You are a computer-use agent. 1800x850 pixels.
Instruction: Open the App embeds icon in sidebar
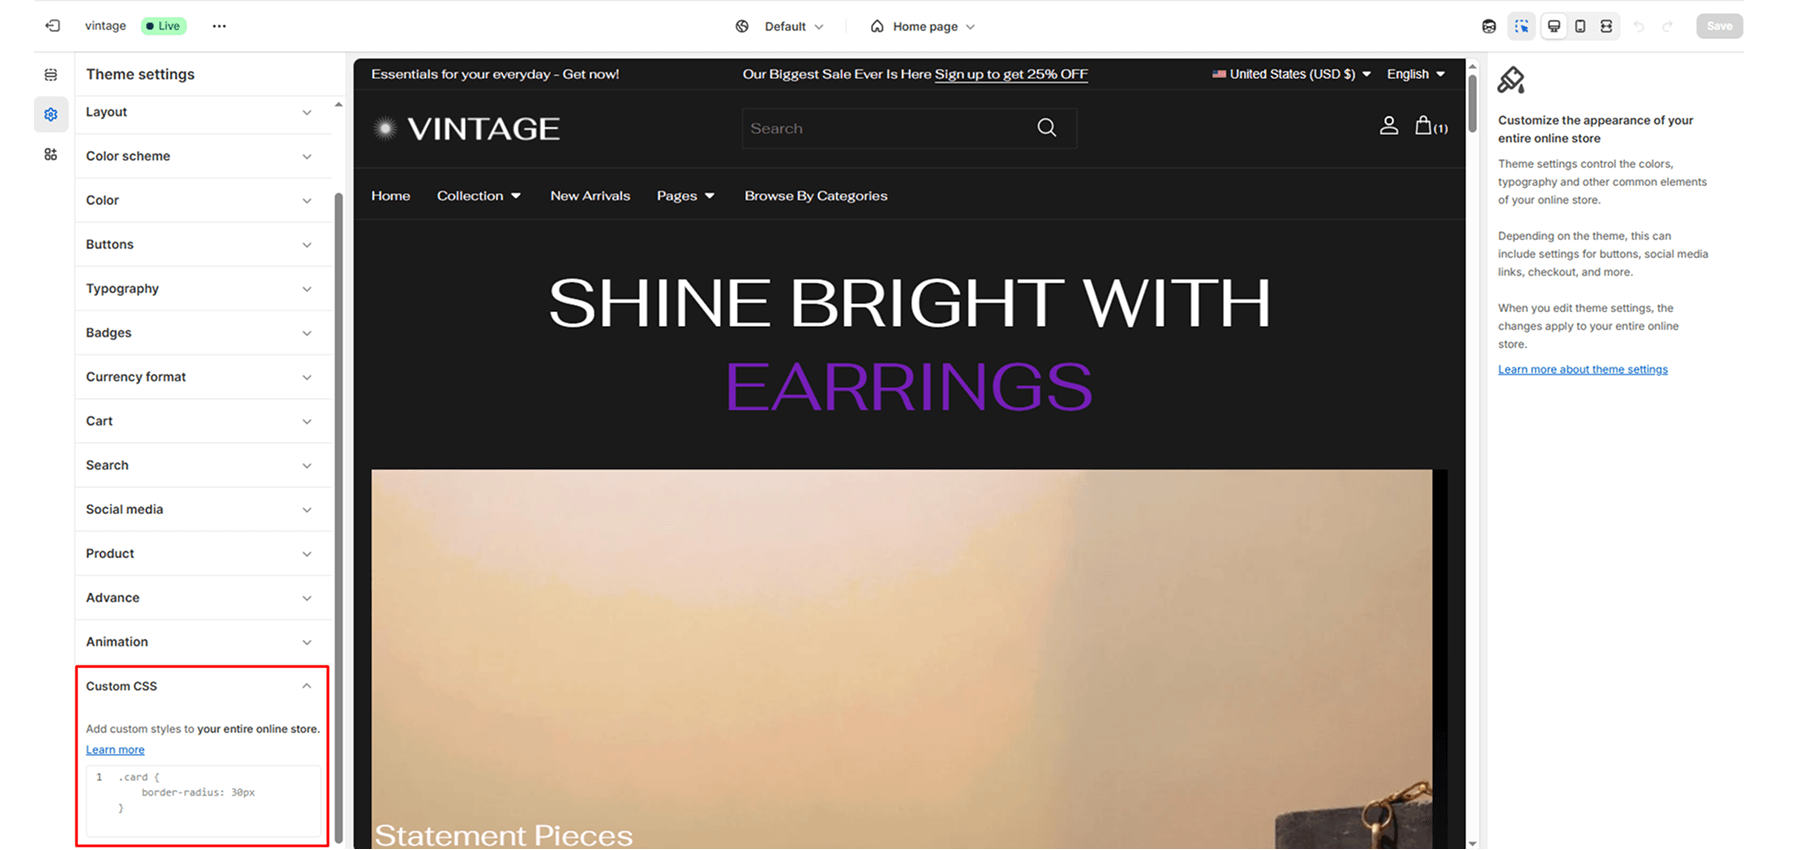pos(51,154)
